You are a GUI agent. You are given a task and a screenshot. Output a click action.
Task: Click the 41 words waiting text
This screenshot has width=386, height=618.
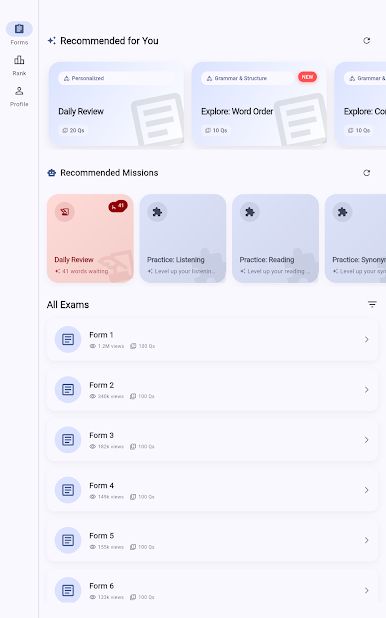[85, 271]
